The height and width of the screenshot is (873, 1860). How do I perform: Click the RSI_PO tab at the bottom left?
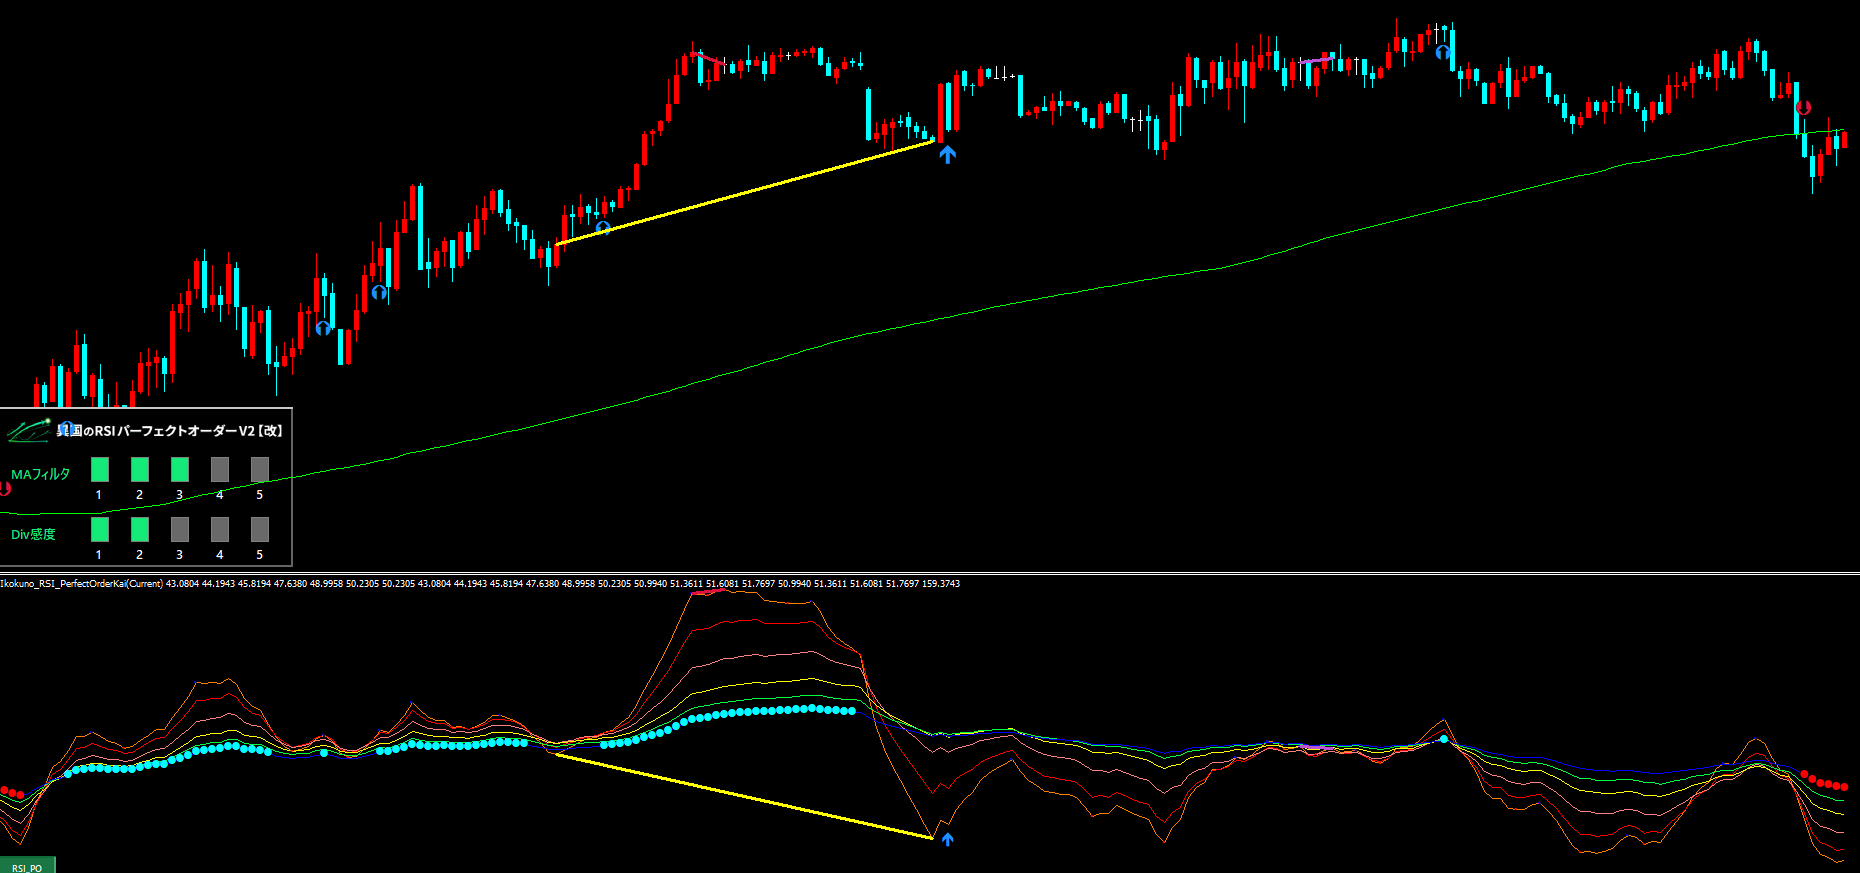coord(27,866)
